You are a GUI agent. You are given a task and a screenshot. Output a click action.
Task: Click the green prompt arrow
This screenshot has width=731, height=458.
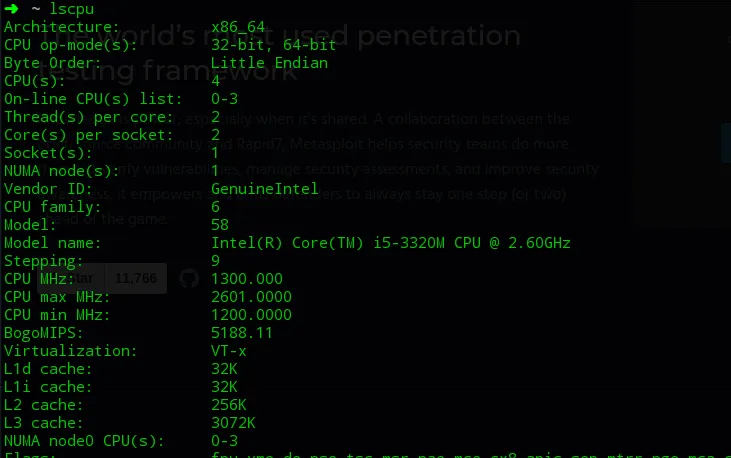tap(11, 8)
